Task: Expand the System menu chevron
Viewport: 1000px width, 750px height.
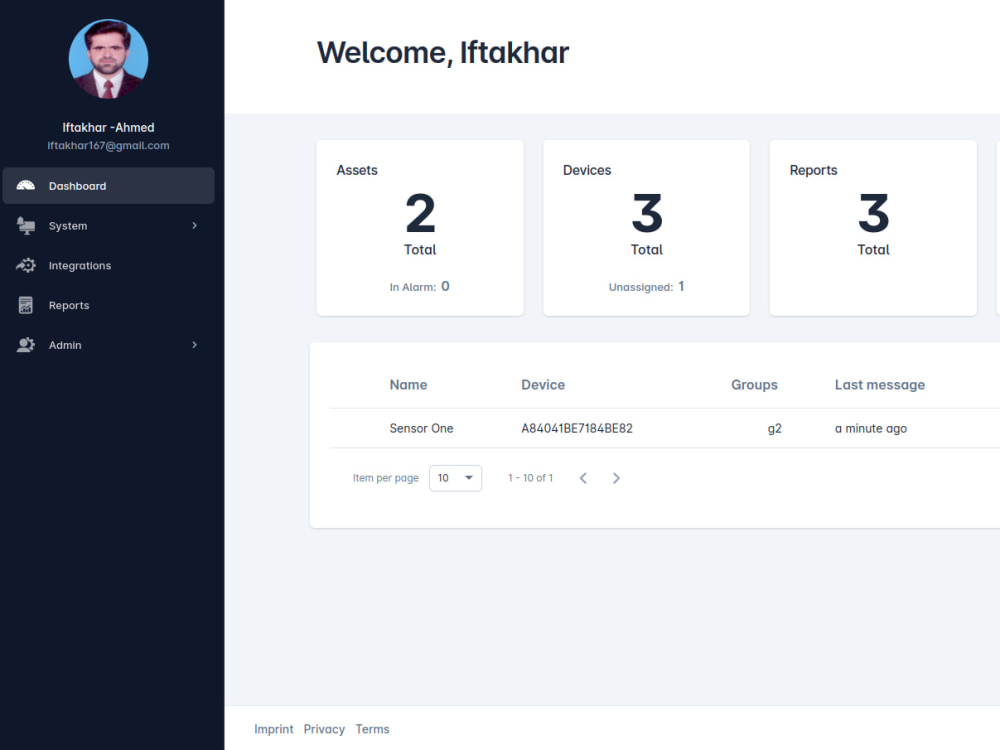Action: pos(195,226)
